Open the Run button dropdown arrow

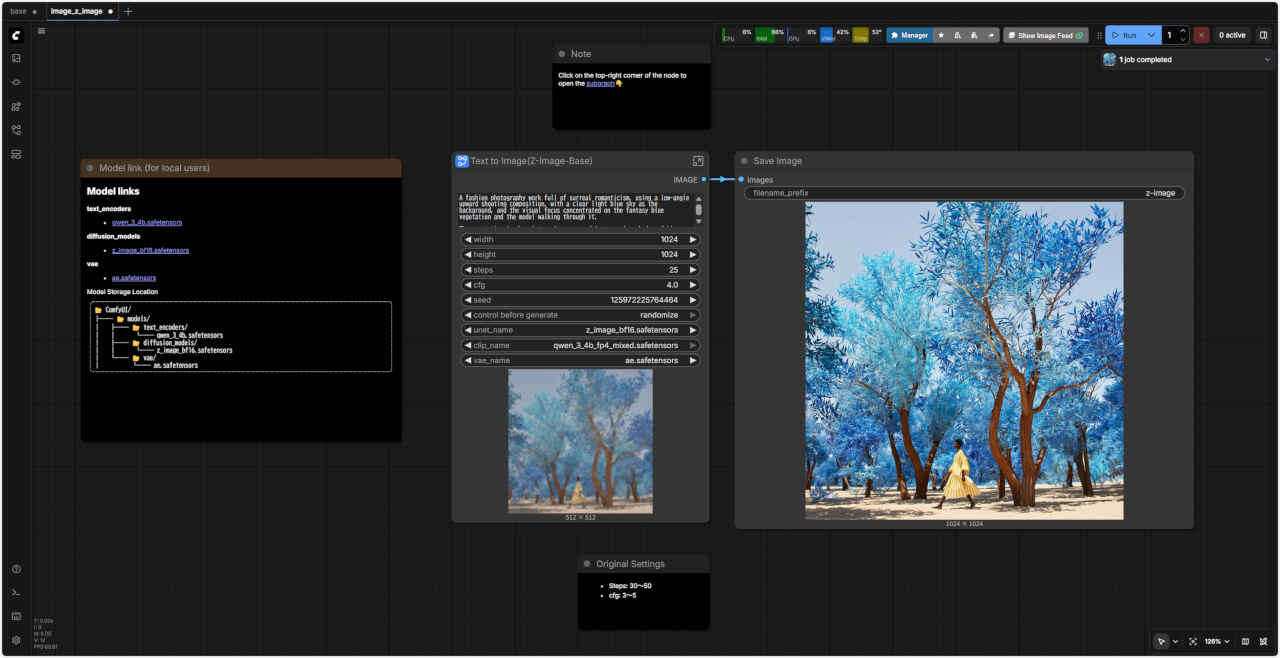pos(1151,35)
